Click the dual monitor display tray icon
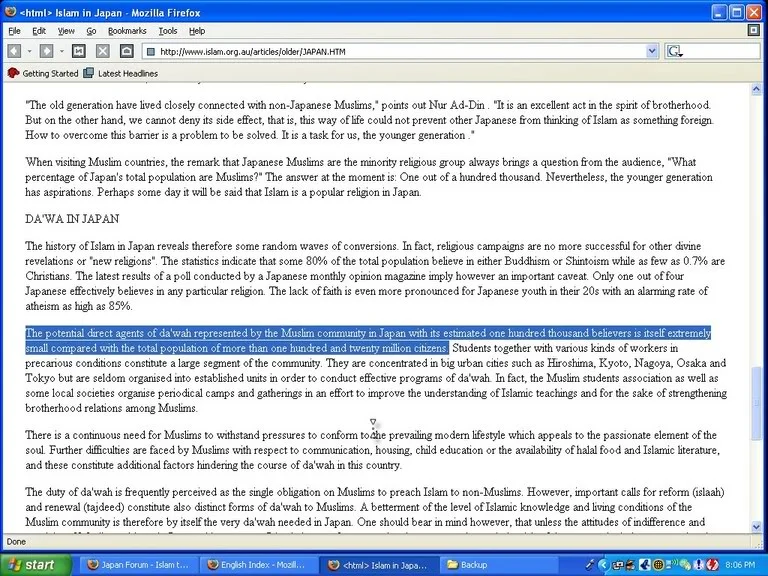 click(618, 566)
